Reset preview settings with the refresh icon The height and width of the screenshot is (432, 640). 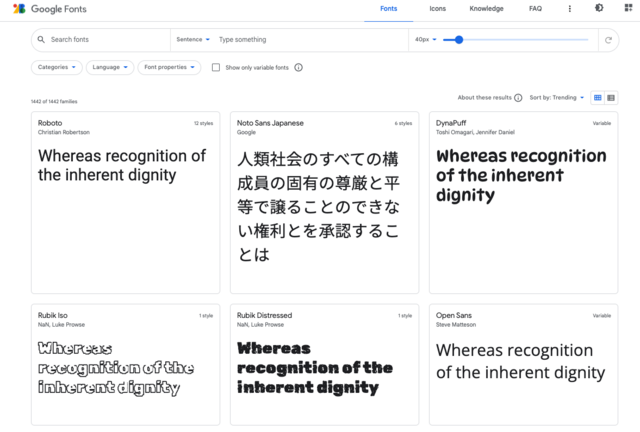point(608,40)
